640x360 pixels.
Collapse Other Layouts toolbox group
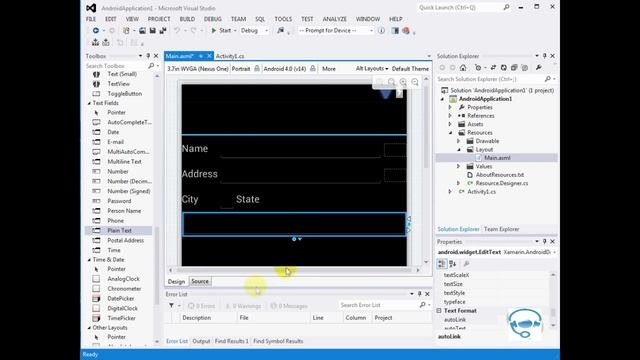point(89,328)
